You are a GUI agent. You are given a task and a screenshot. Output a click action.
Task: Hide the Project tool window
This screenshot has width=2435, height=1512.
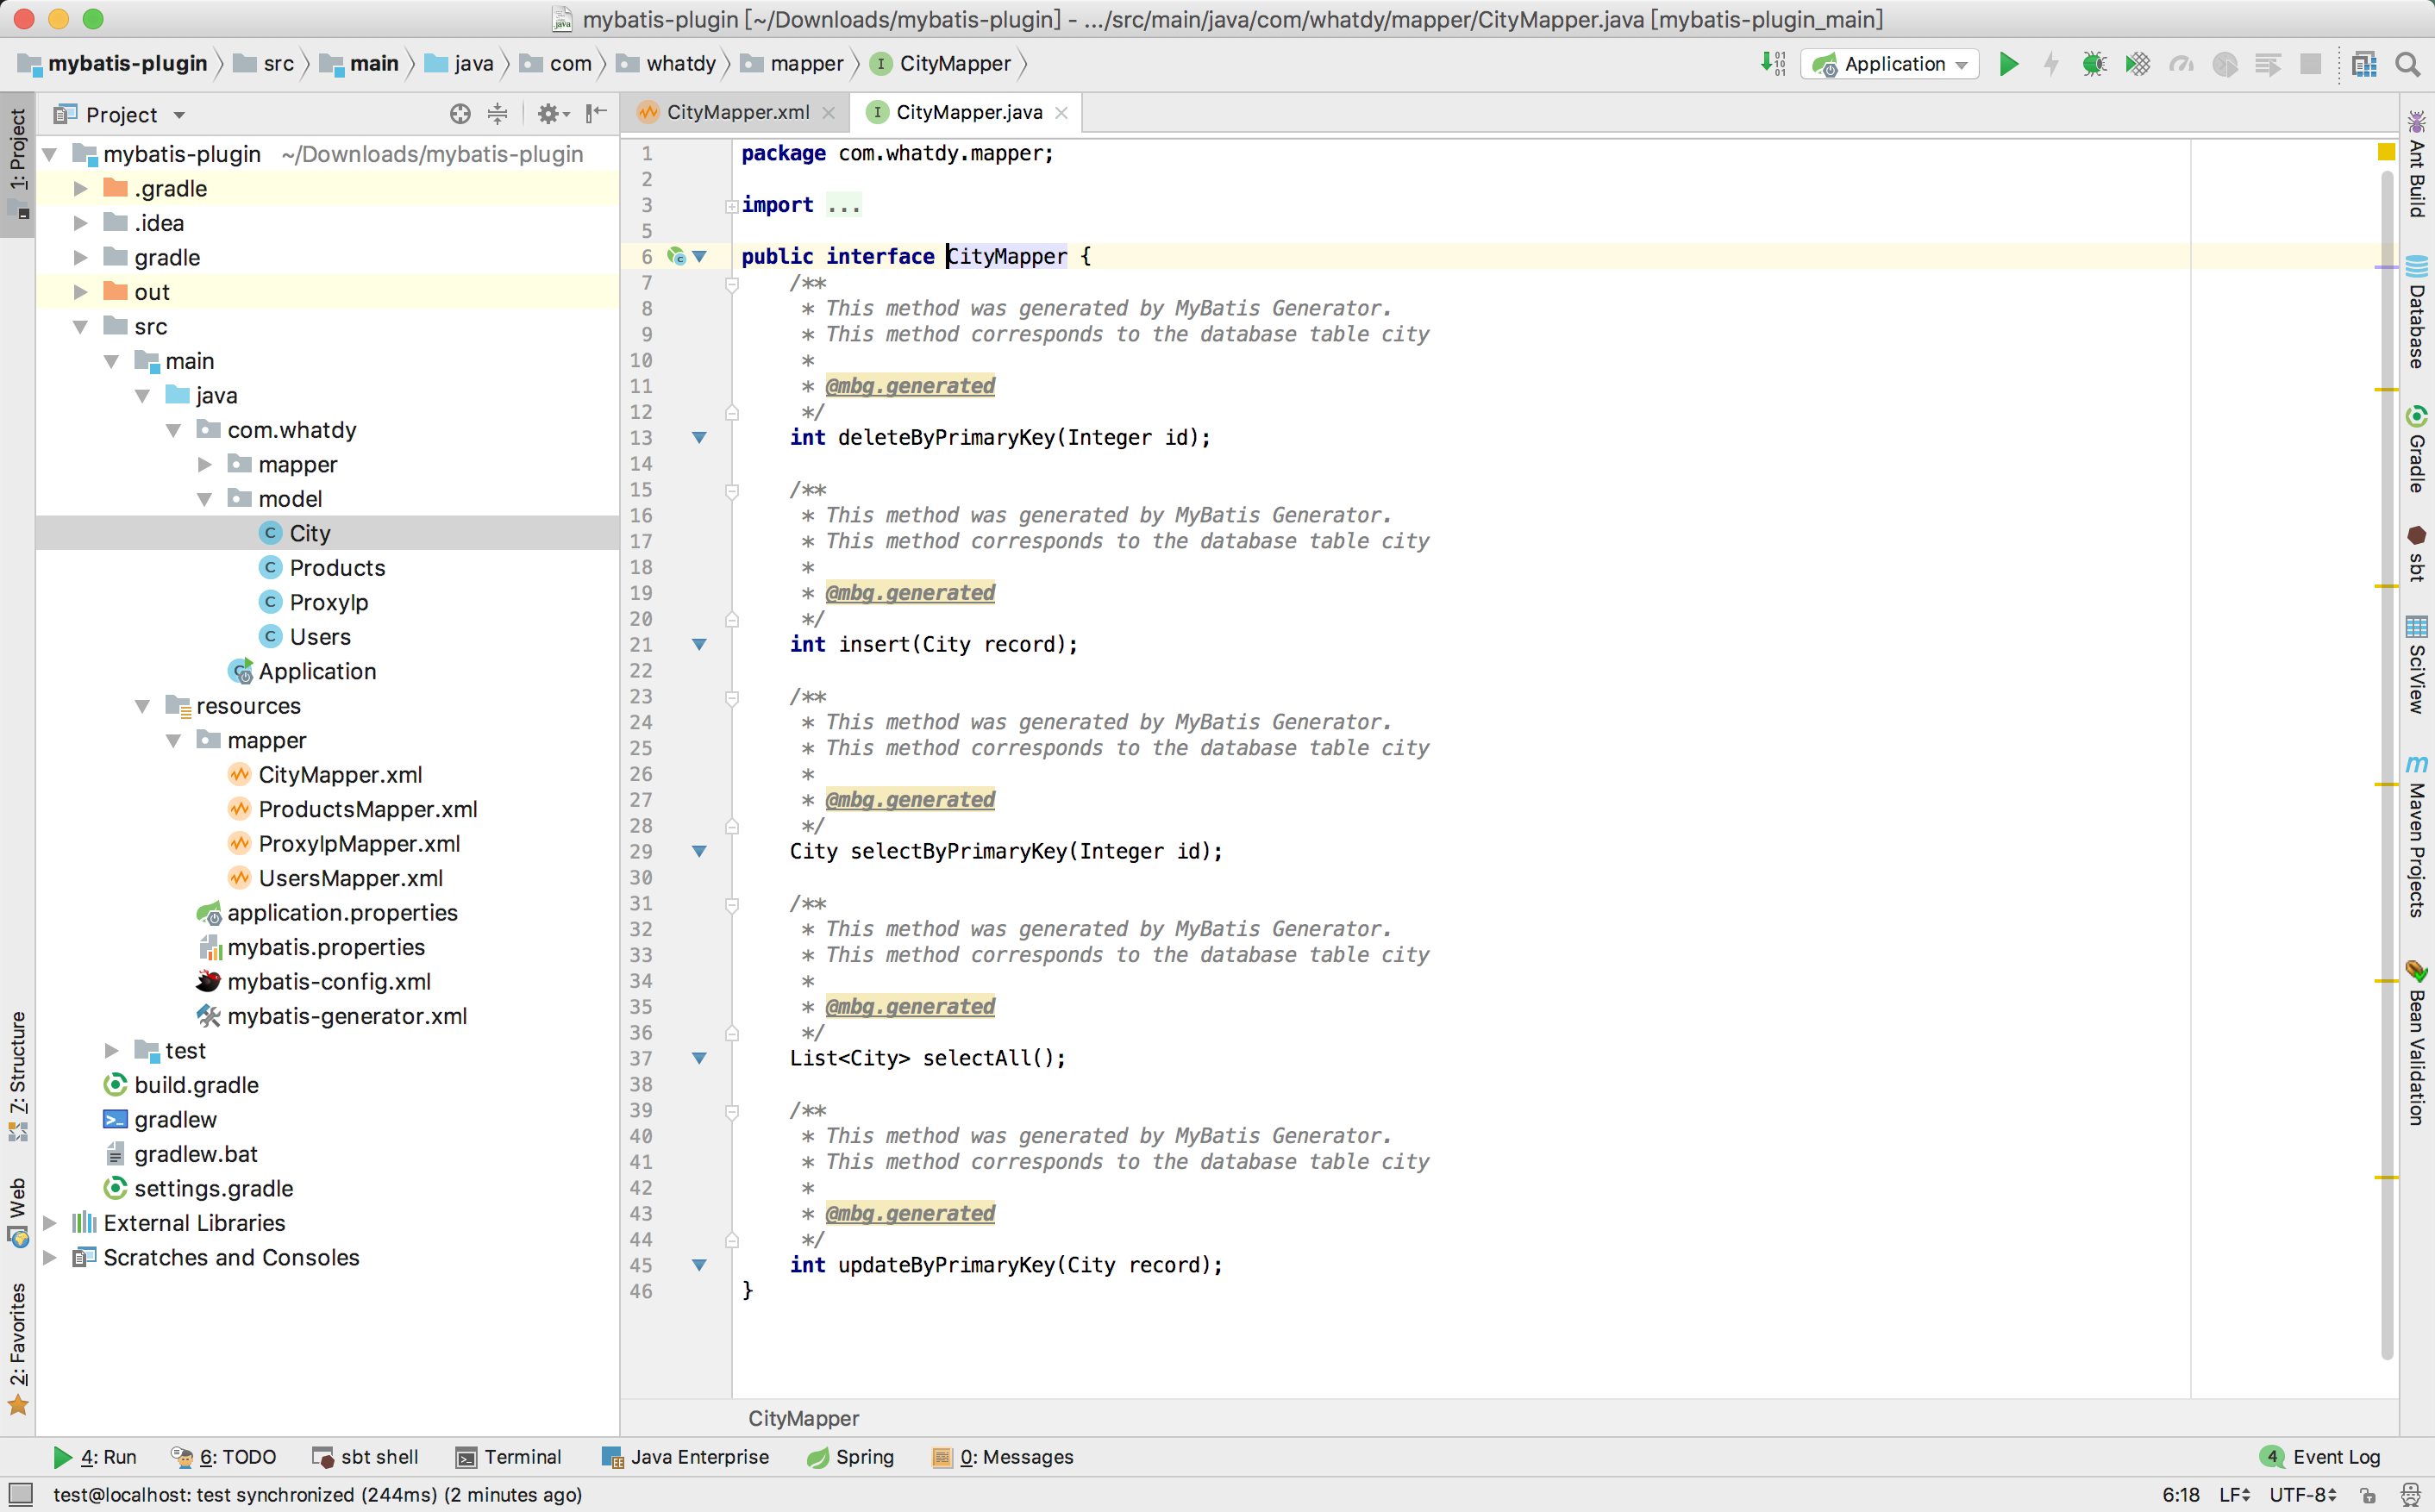tap(597, 114)
